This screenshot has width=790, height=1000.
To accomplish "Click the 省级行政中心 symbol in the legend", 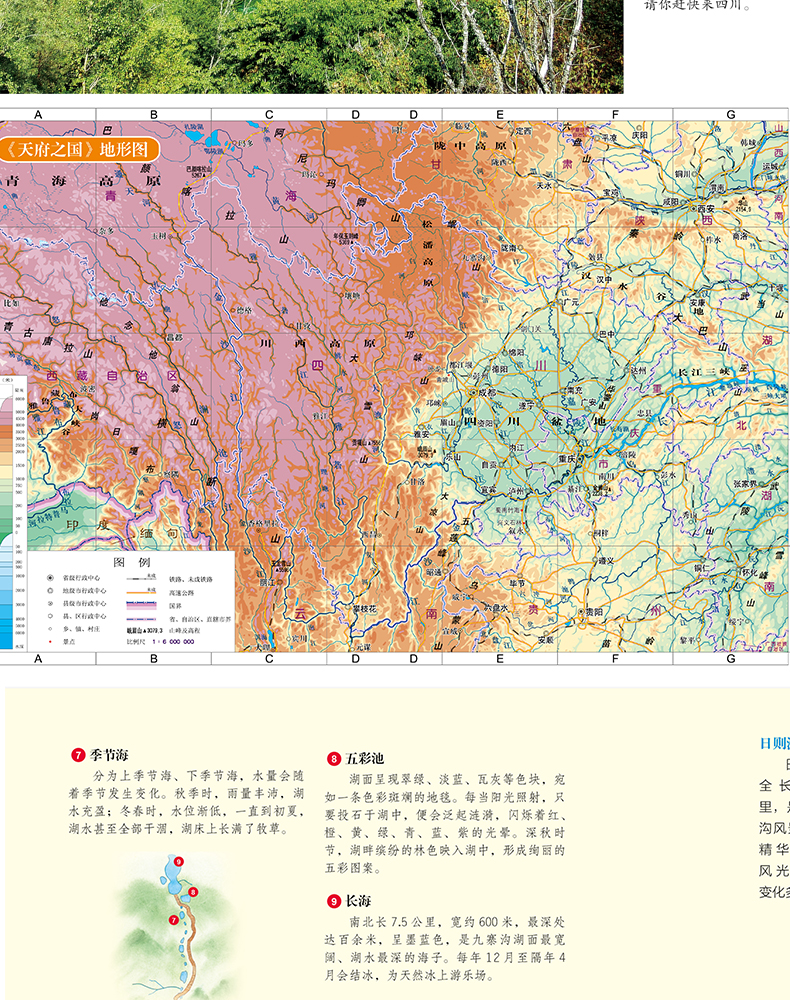I will [x=50, y=578].
